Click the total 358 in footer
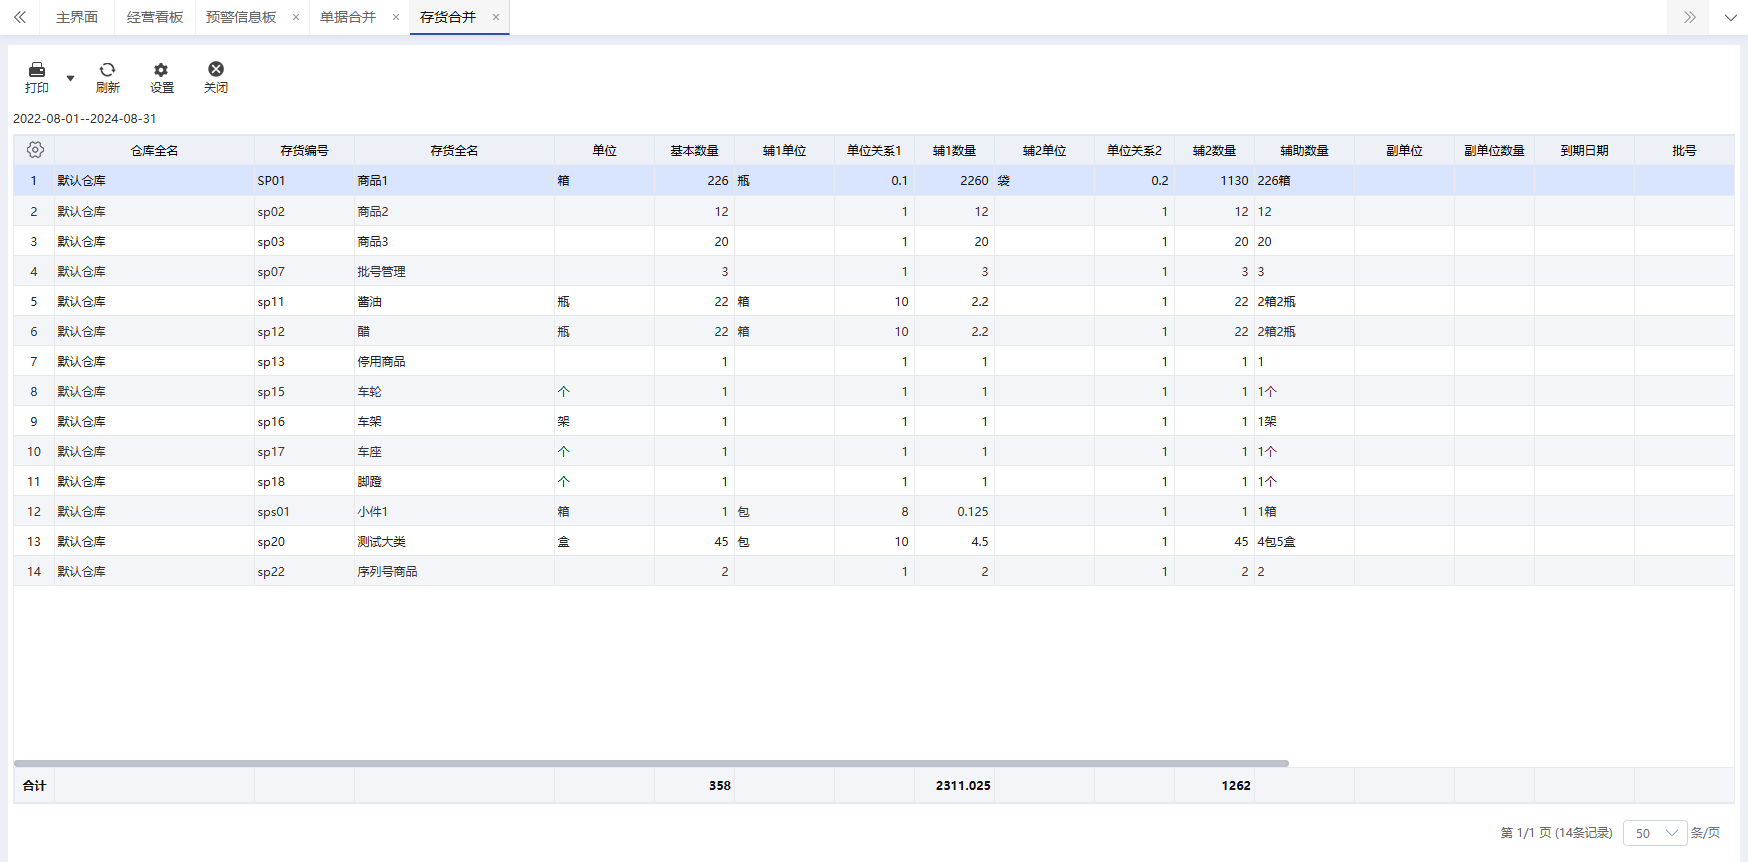The image size is (1748, 862). (x=720, y=785)
